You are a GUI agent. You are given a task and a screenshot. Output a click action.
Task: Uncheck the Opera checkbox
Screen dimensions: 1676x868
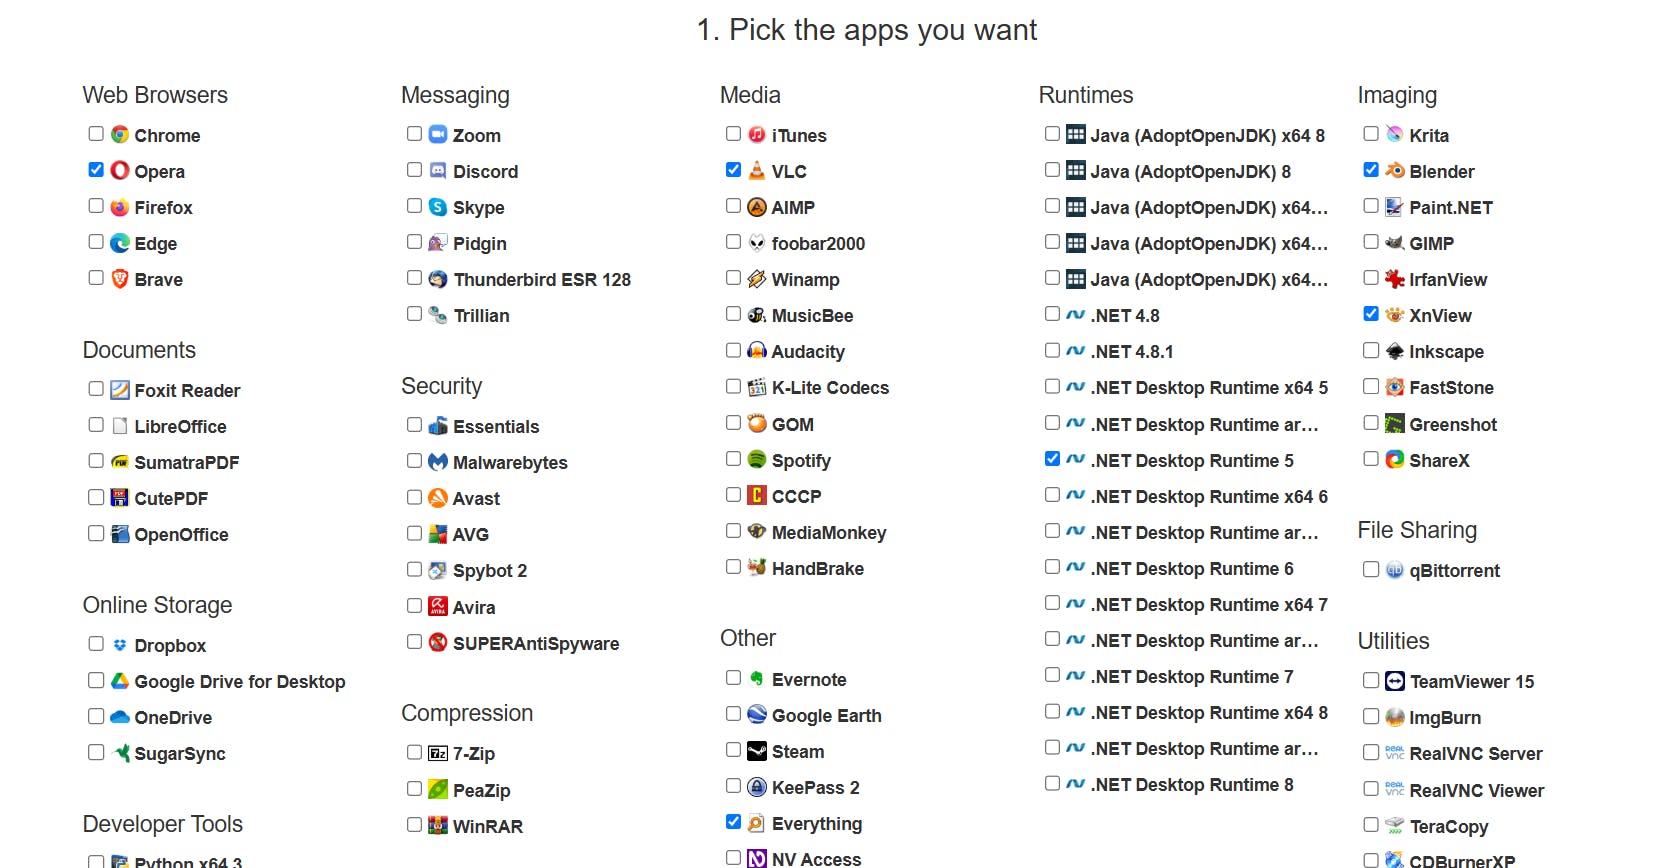(x=96, y=170)
